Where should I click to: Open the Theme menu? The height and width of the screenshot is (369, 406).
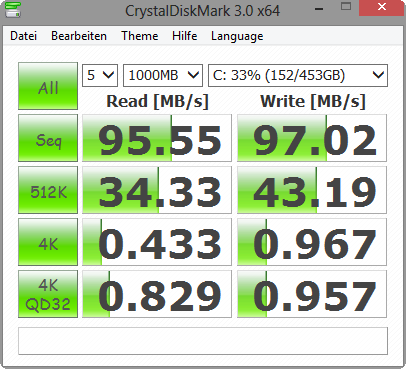tap(140, 36)
